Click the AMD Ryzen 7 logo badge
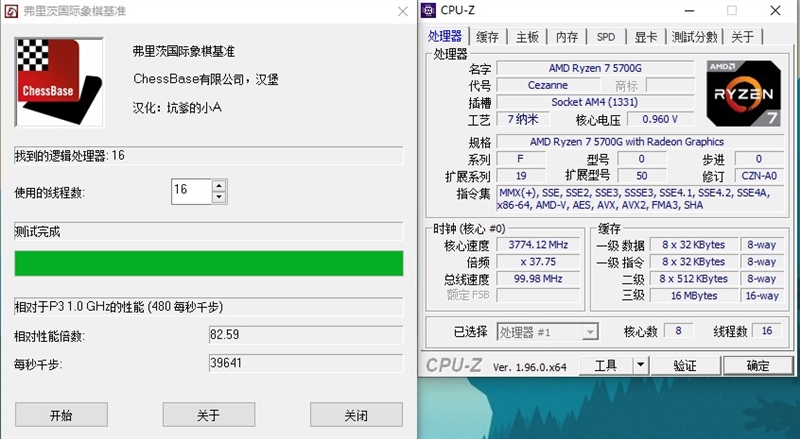The image size is (800, 439). (743, 93)
